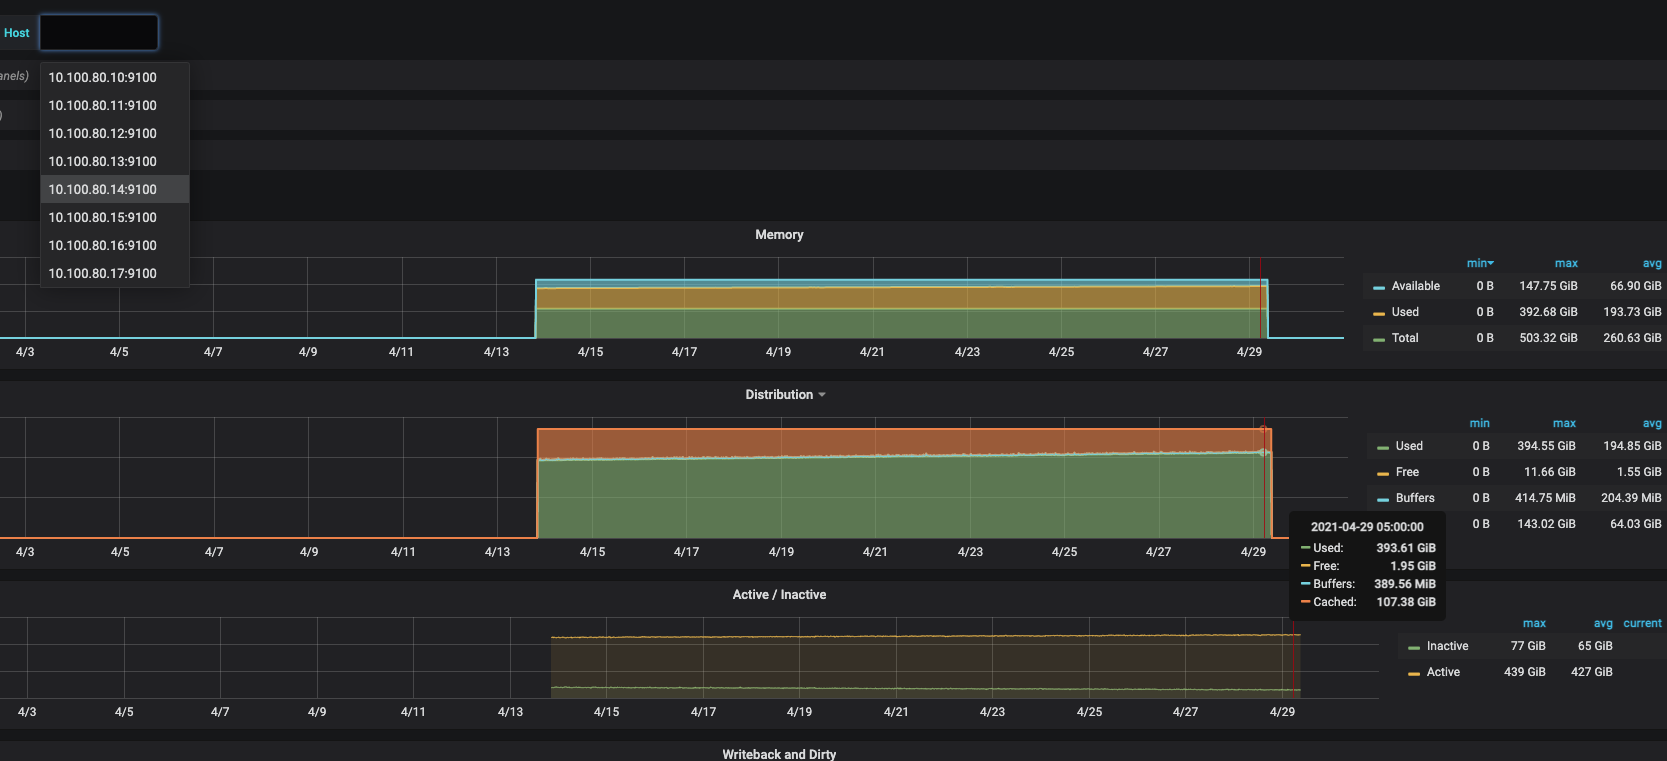Click the Active series yellow color icon

pos(1414,673)
